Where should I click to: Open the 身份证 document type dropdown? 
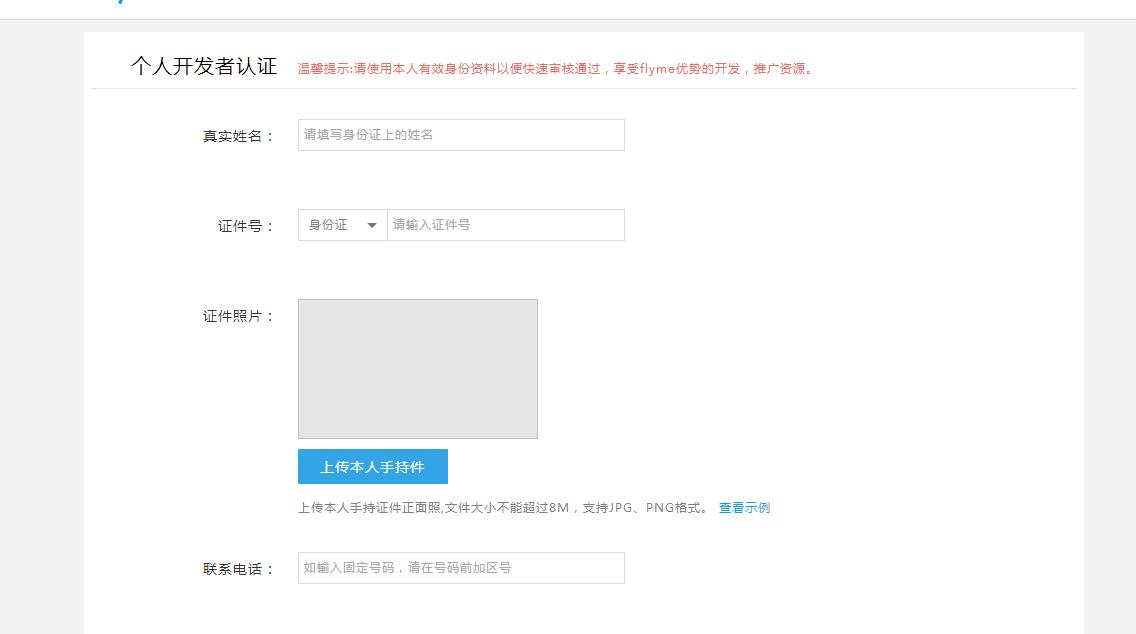click(x=340, y=224)
